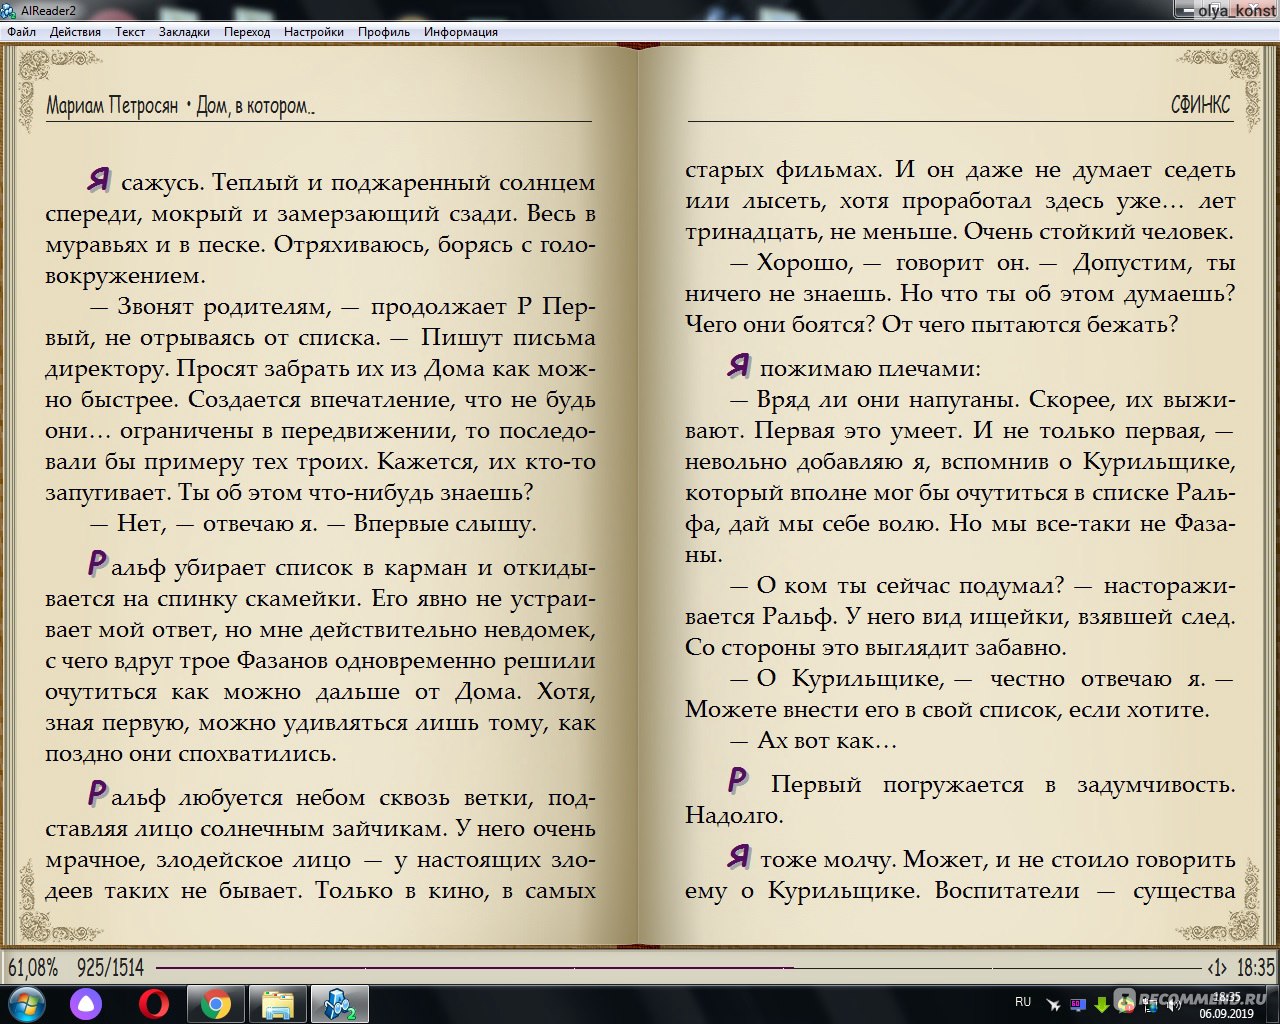Click the 61,08% progress percentage
The image size is (1280, 1024).
pos(33,968)
